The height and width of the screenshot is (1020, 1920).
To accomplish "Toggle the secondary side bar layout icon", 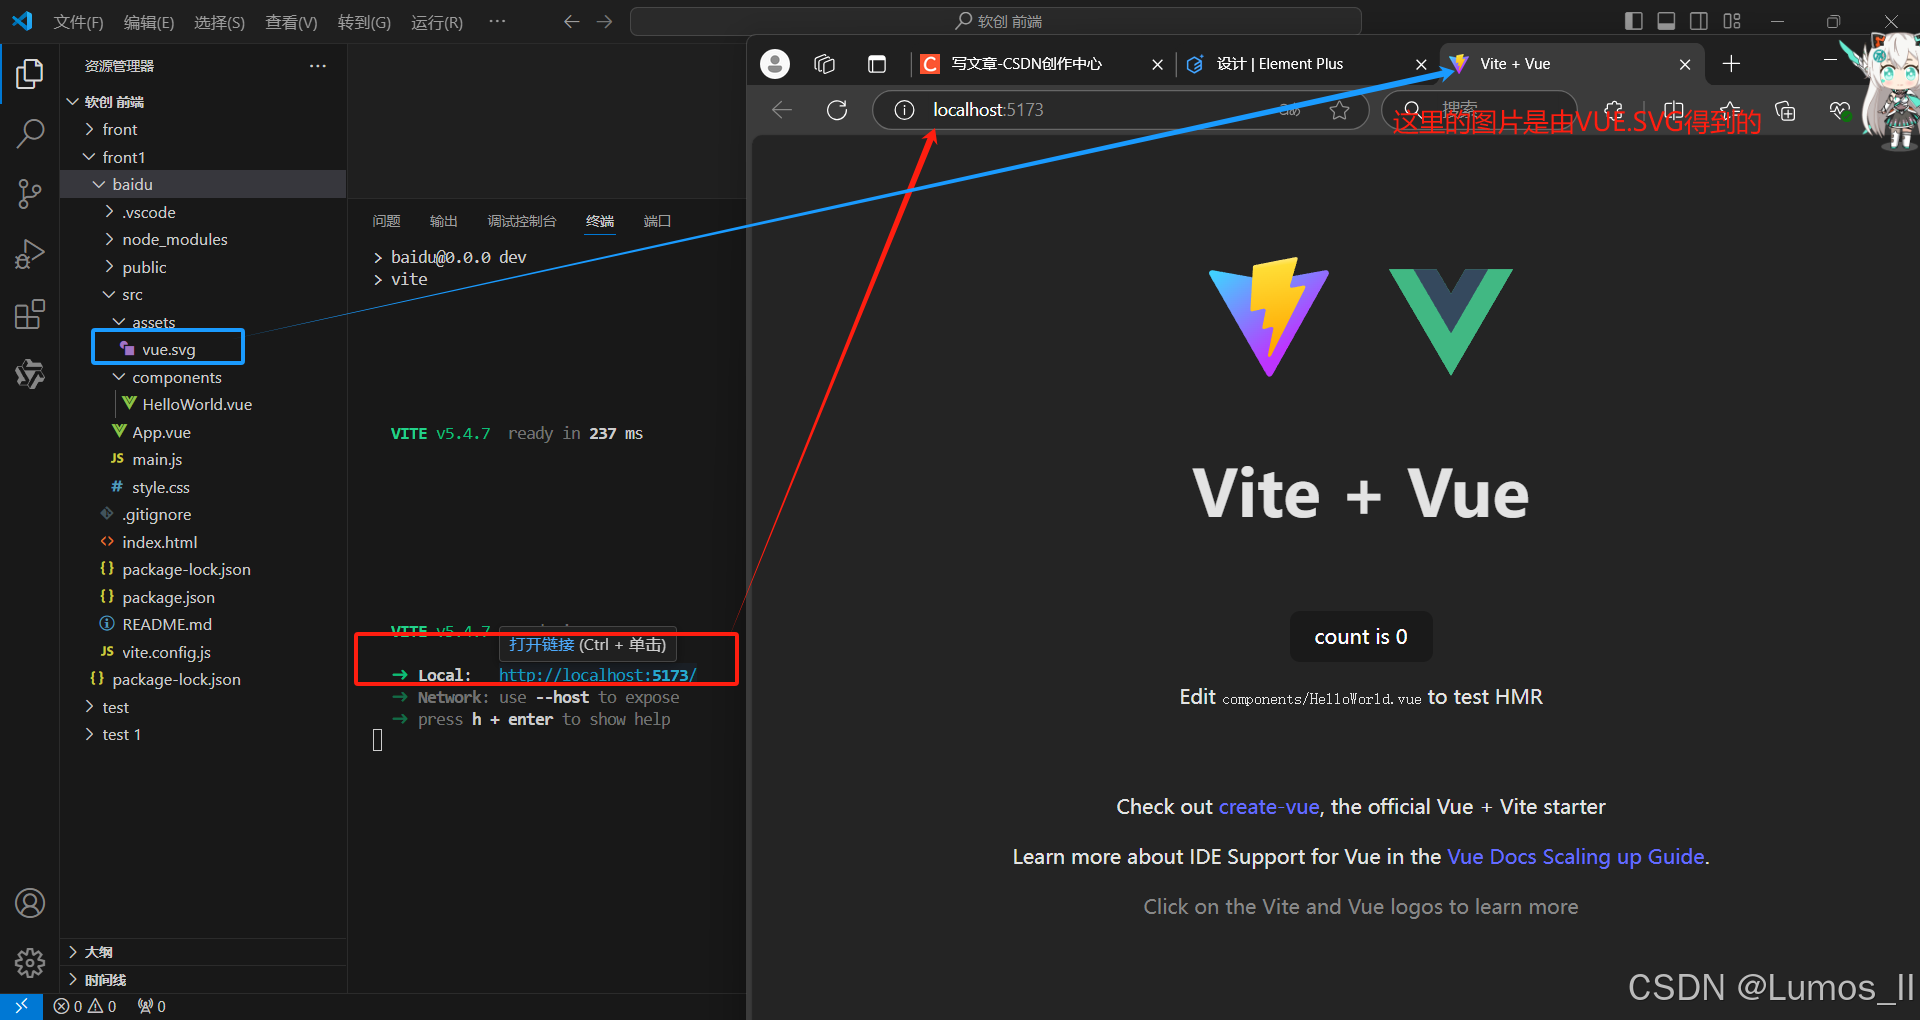I will point(1699,21).
